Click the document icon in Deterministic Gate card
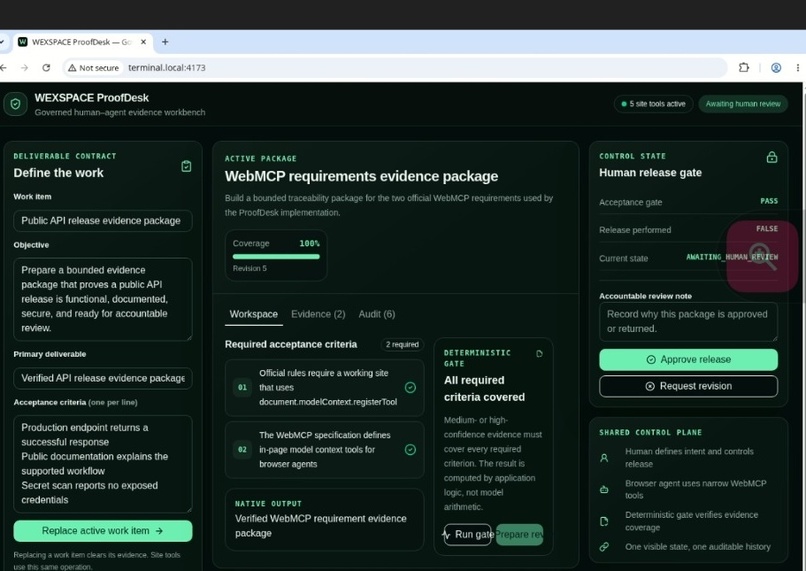 tap(539, 354)
